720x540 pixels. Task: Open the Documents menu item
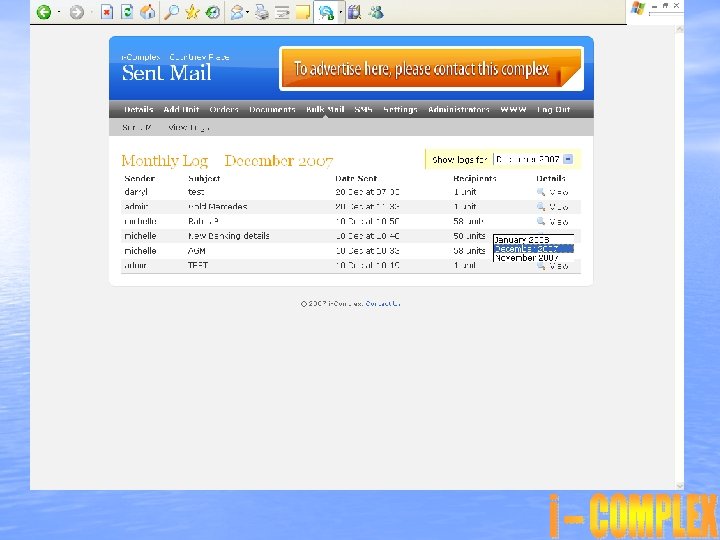tap(272, 109)
